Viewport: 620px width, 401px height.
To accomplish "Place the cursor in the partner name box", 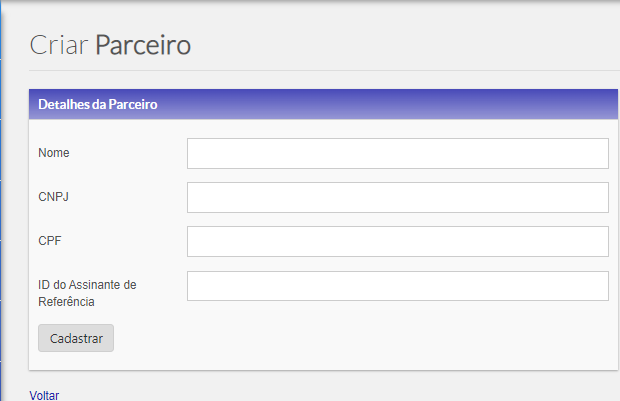I will click(x=397, y=153).
